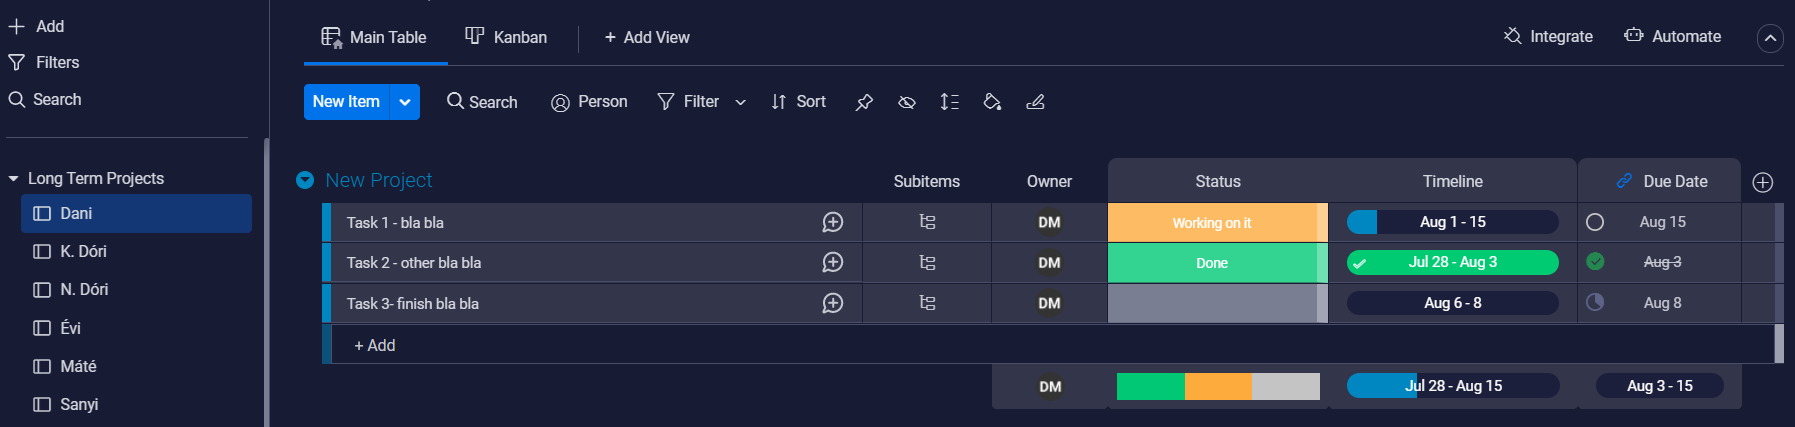Click the Automate button
This screenshot has width=1795, height=427.
click(1672, 37)
